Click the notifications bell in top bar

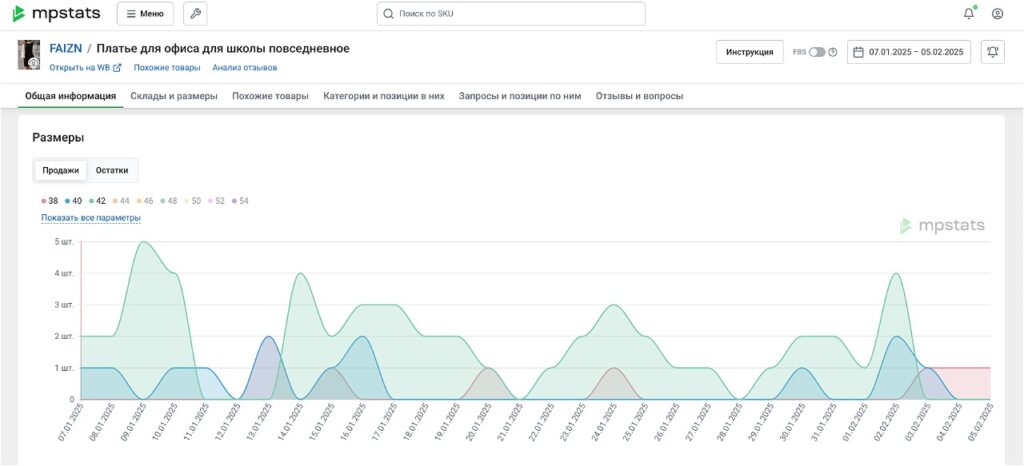(x=968, y=14)
